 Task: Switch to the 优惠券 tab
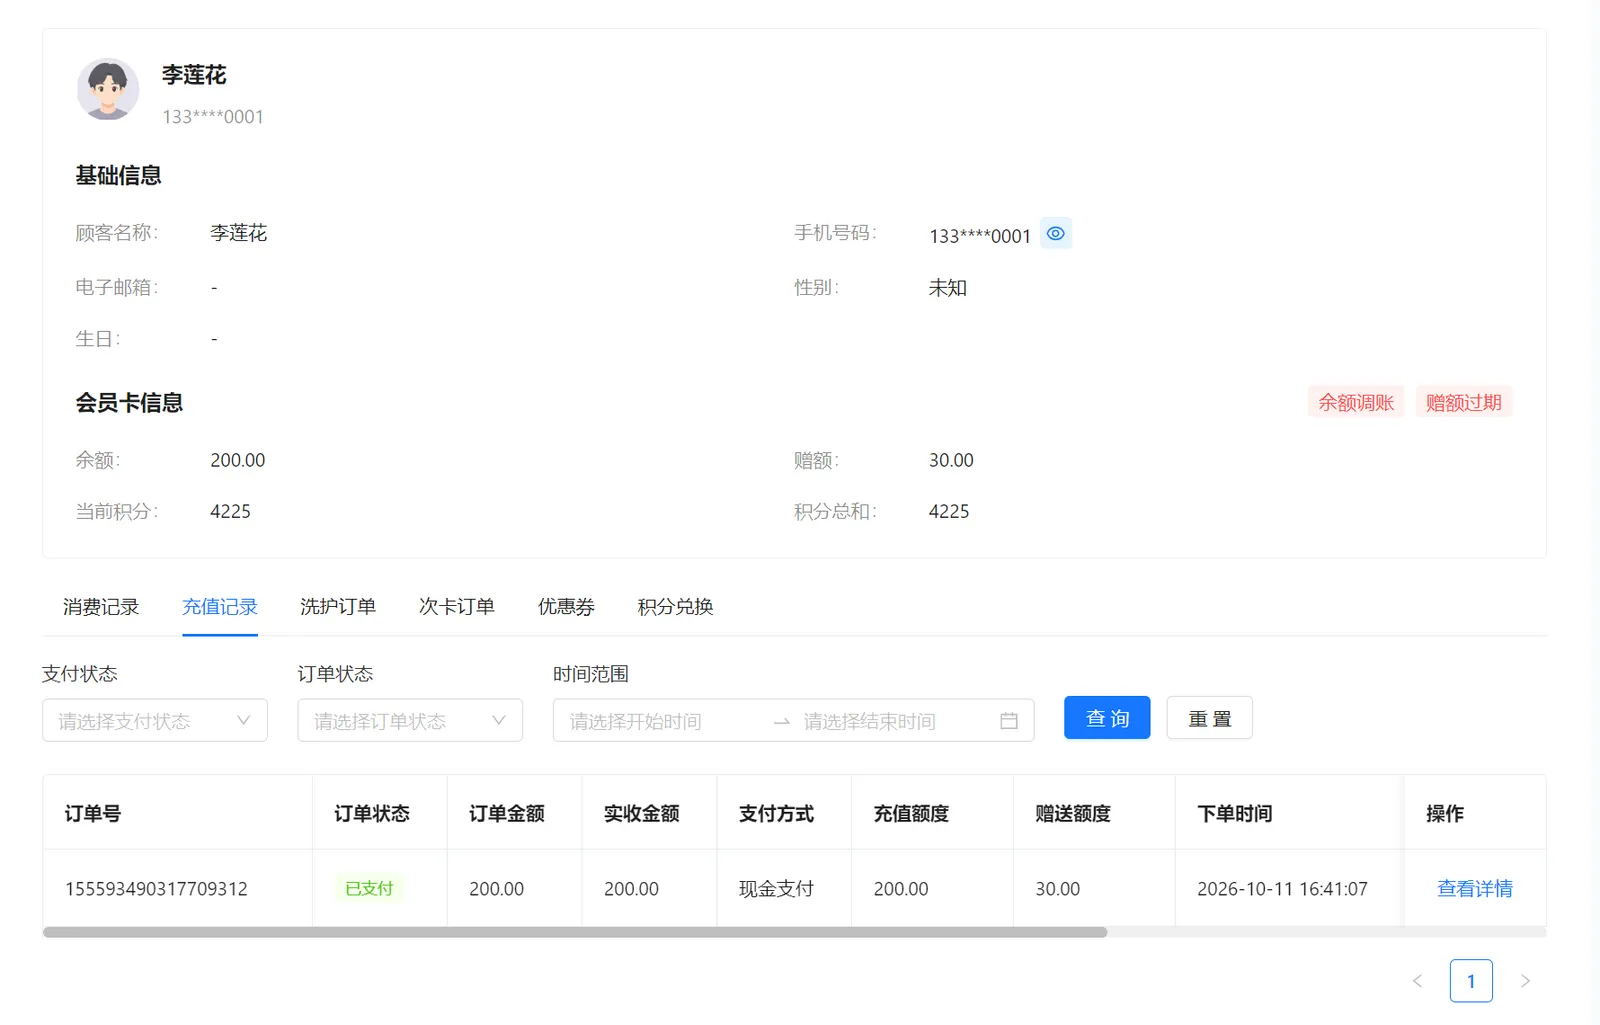coord(566,607)
